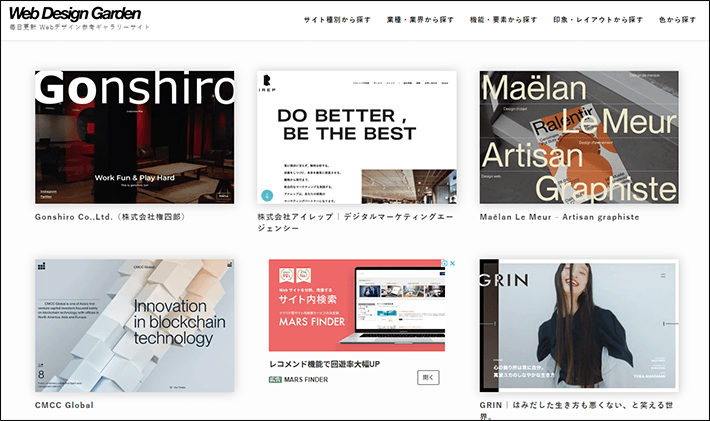Follow the Gonshiro Co.,Ltd.（株式会社権四郎） caption link
Screen dimensions: 710x421
click(x=110, y=217)
